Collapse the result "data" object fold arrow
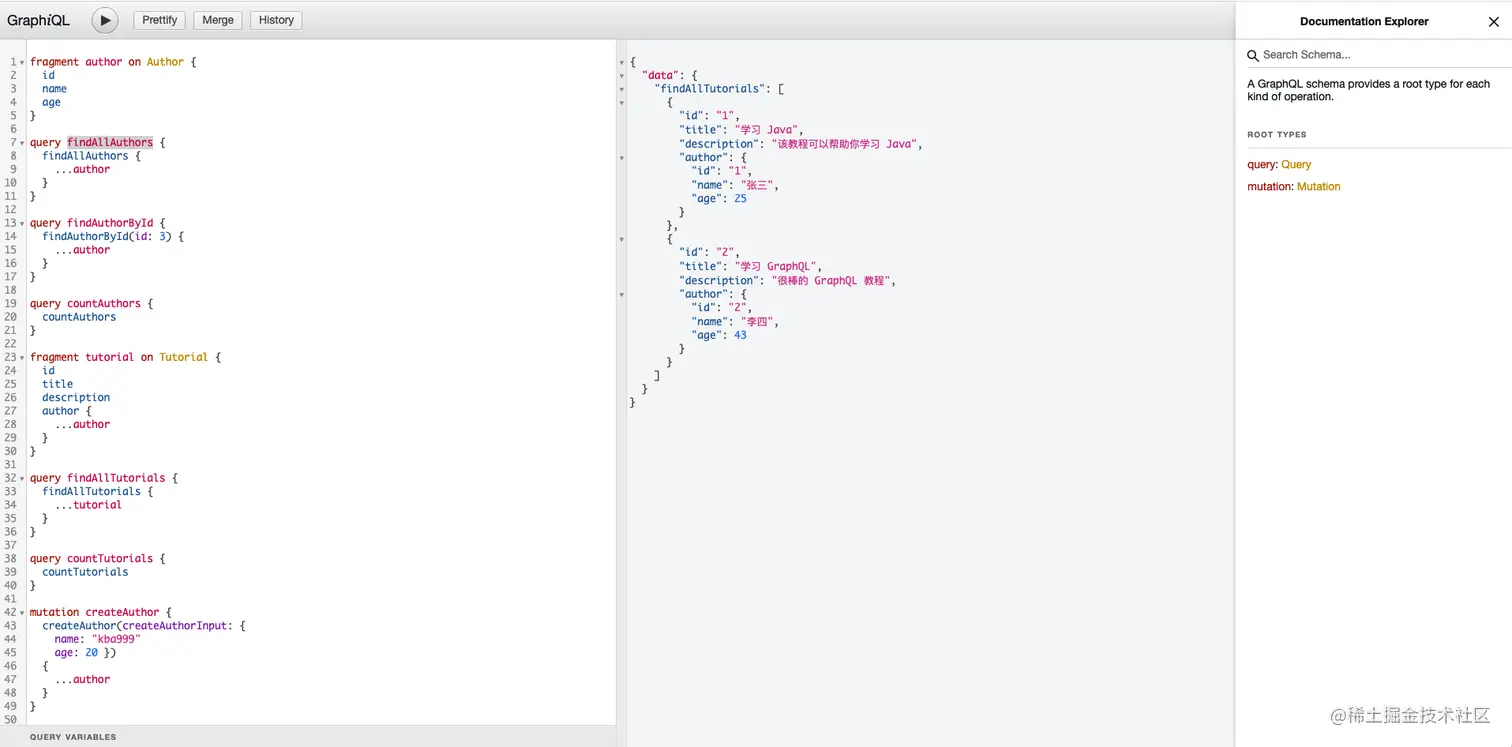 (x=622, y=76)
